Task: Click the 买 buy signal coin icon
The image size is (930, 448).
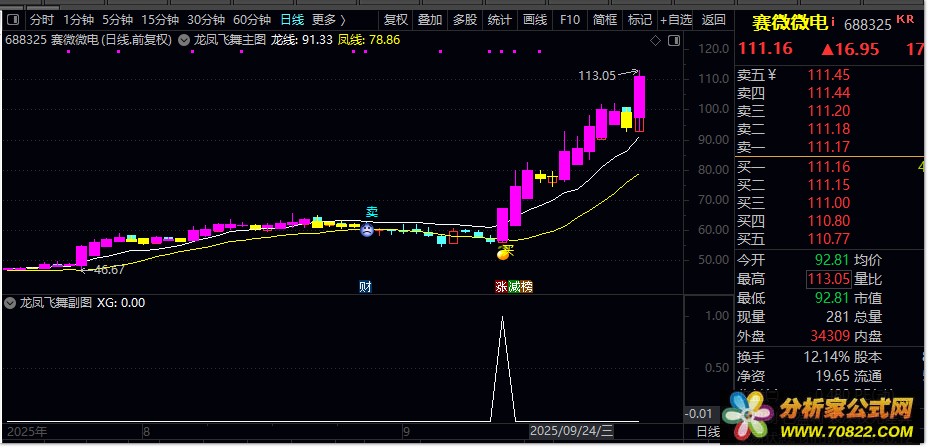Action: click(502, 254)
